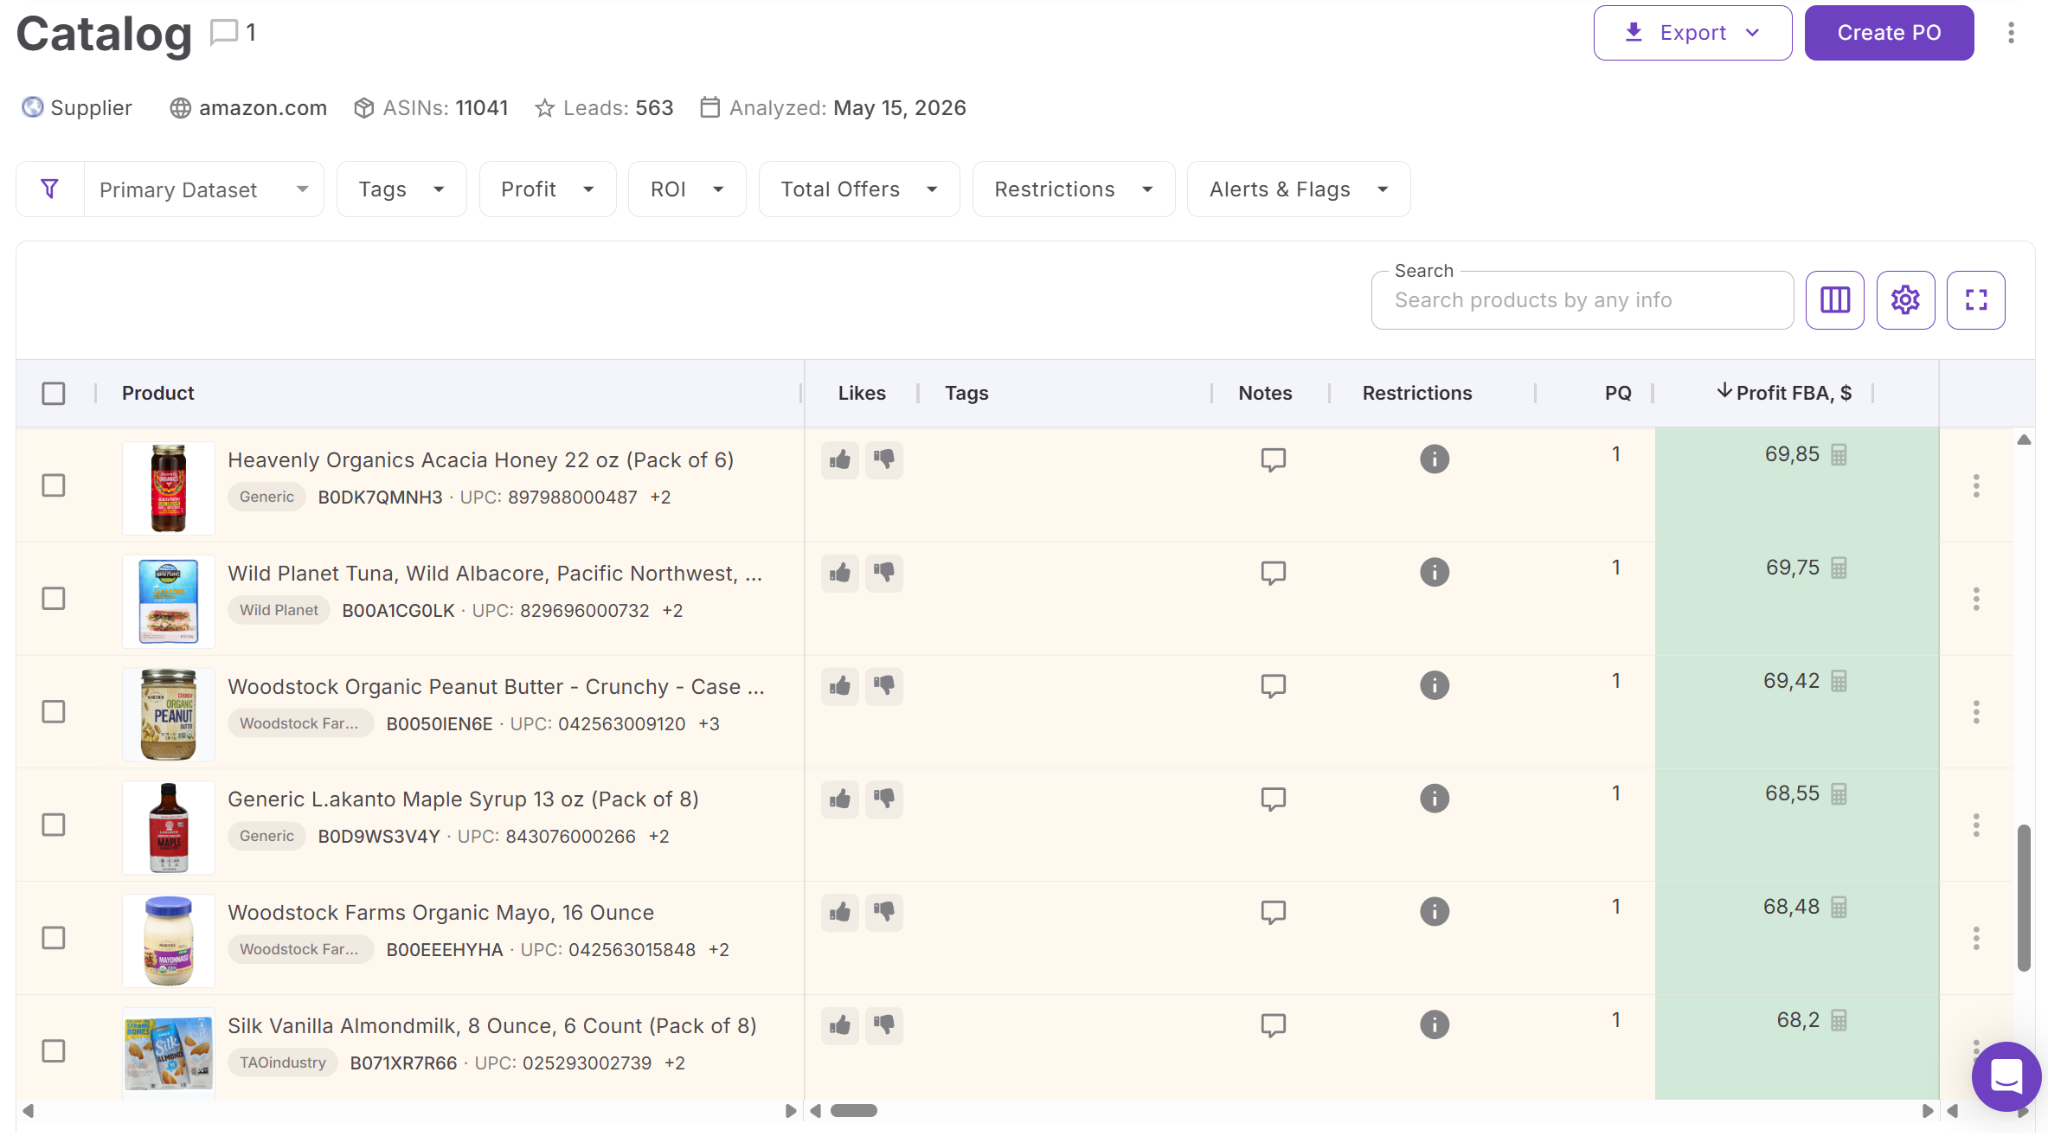The image size is (2048, 1133).
Task: Click the vertical table scrollbar thumb
Action: tap(2024, 897)
